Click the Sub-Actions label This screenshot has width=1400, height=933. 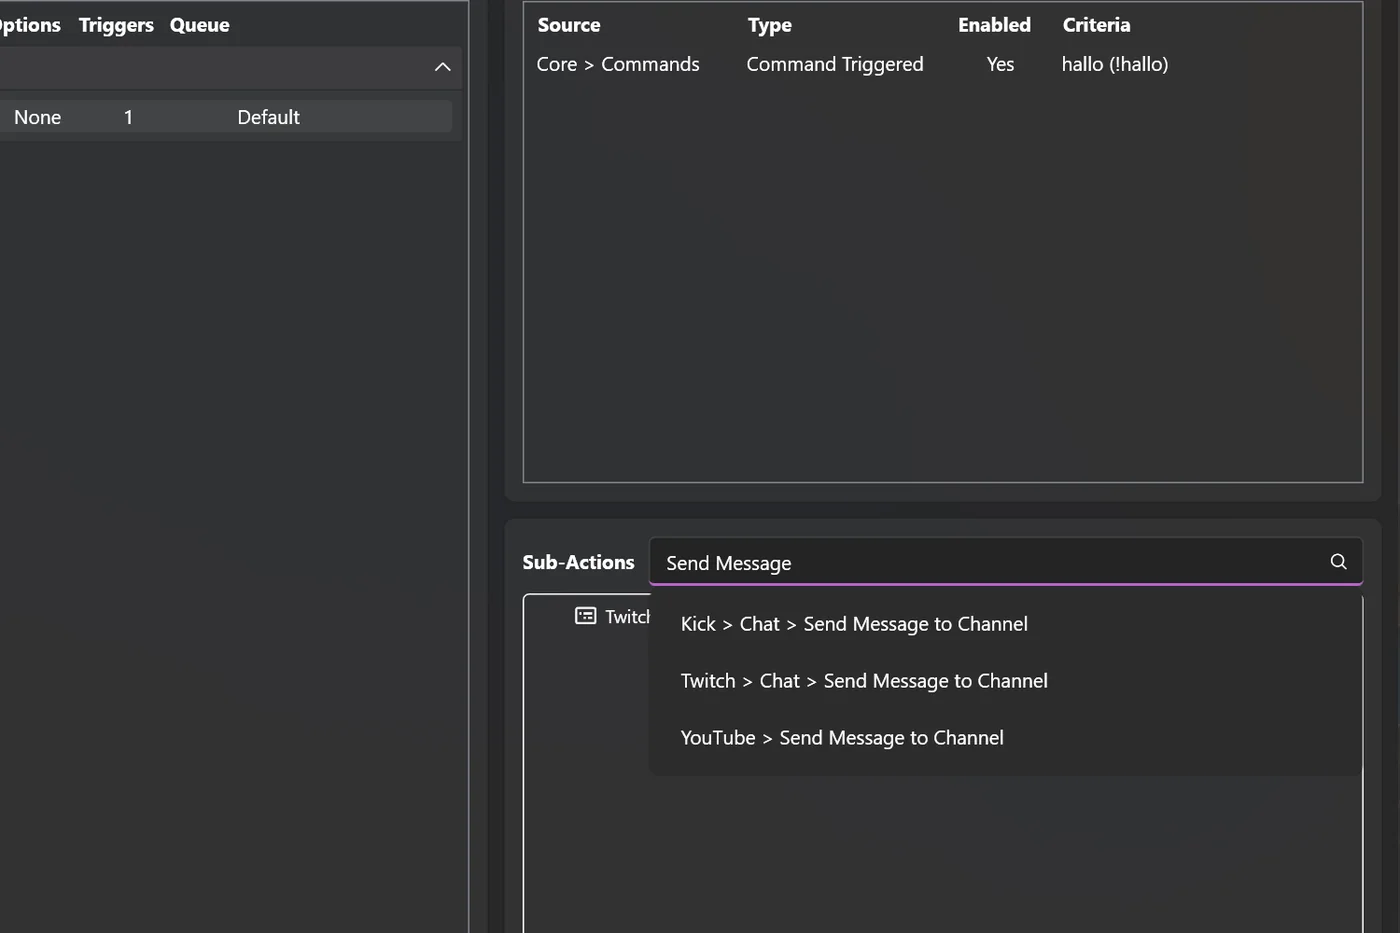click(578, 562)
